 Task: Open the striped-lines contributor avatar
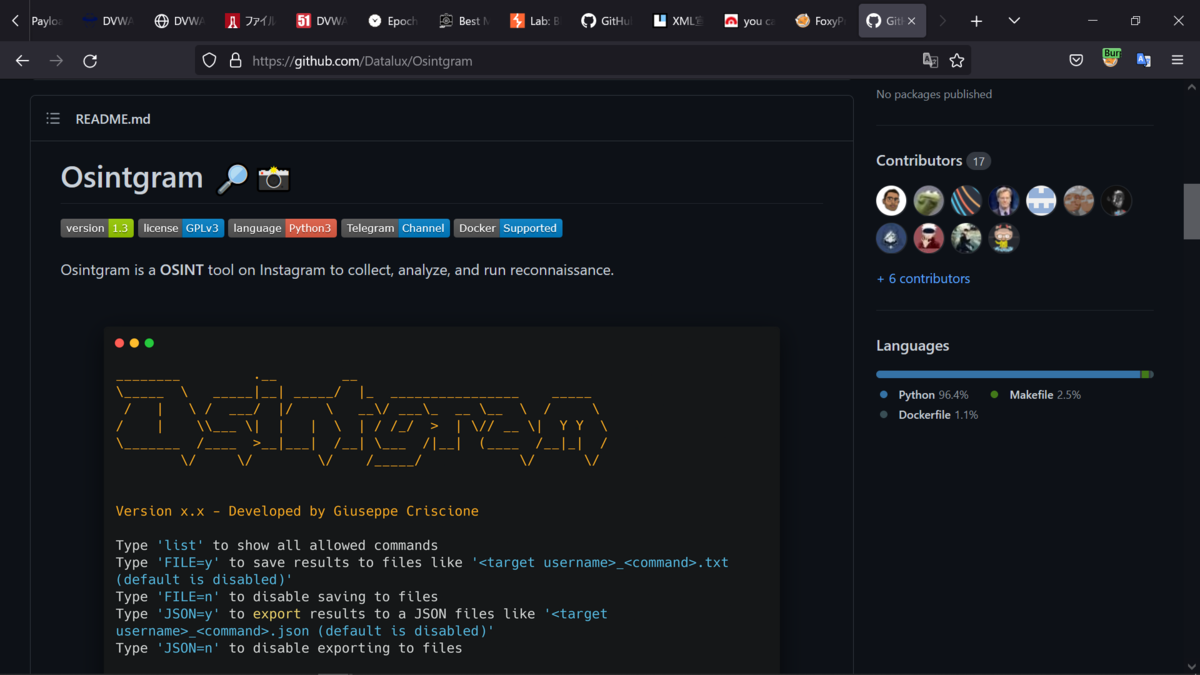pos(966,201)
